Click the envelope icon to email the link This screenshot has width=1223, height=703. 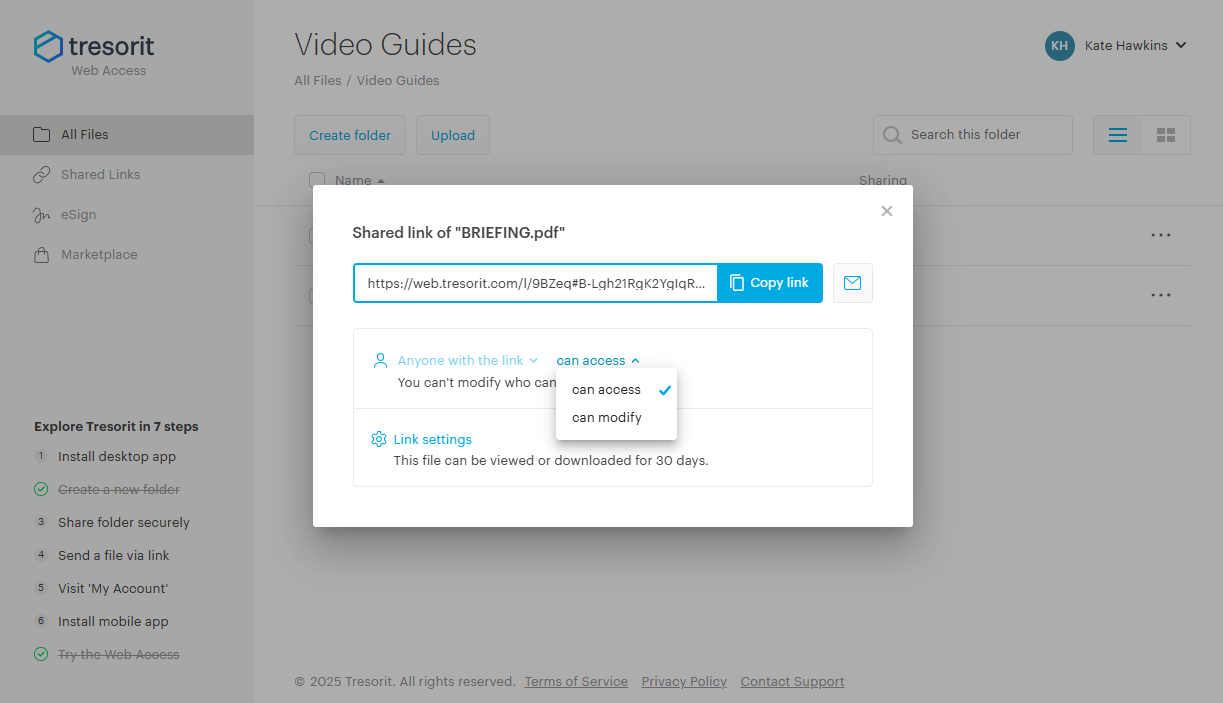click(852, 283)
